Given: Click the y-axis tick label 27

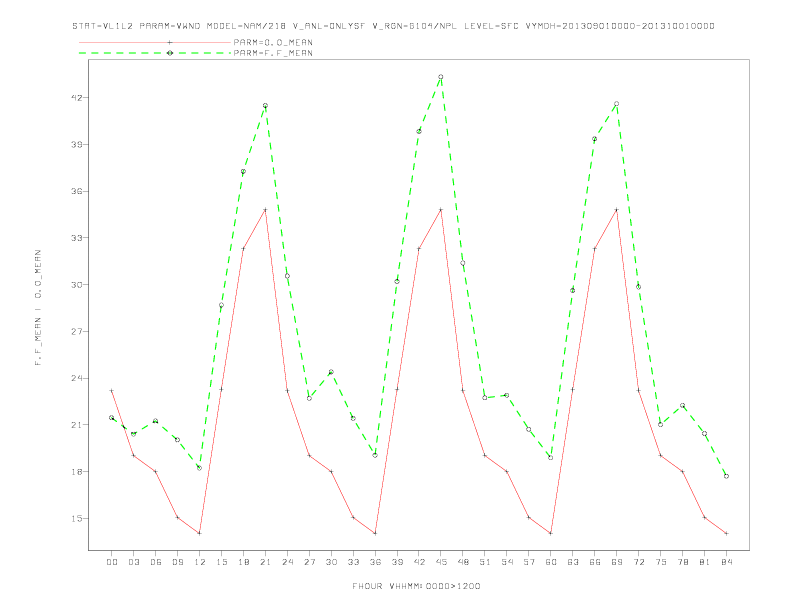Looking at the screenshot, I should 77,332.
